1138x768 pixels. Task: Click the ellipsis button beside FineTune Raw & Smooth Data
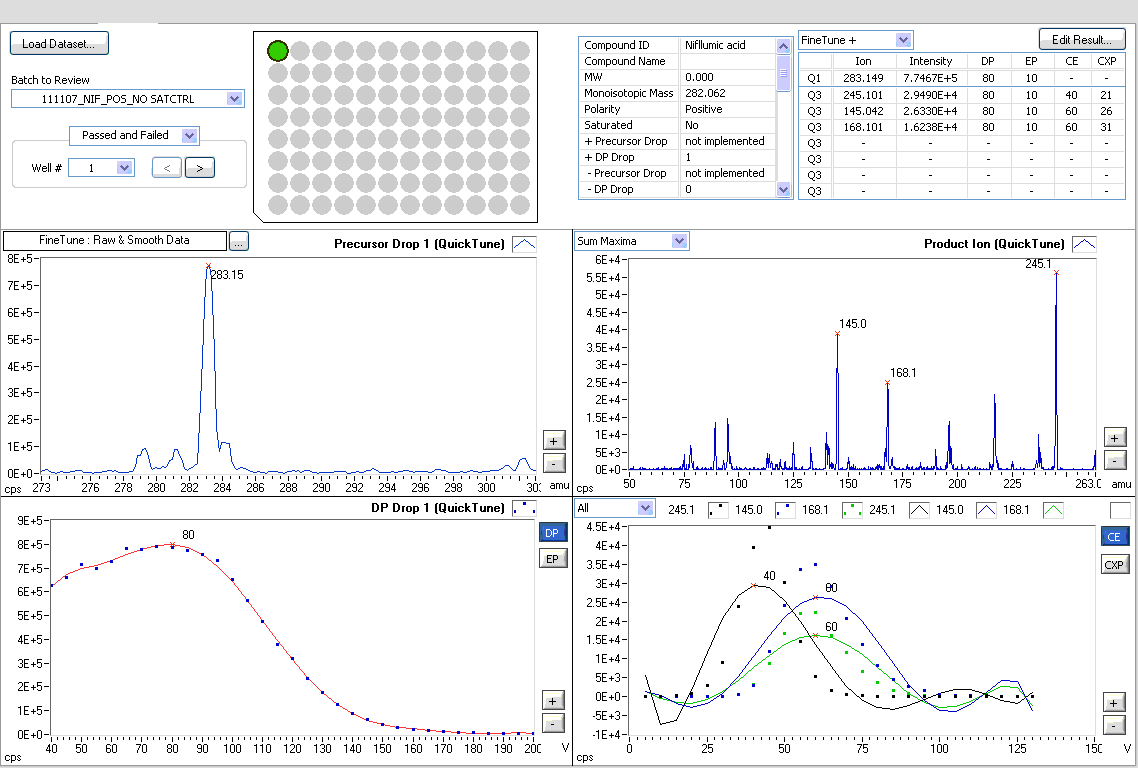pos(239,241)
